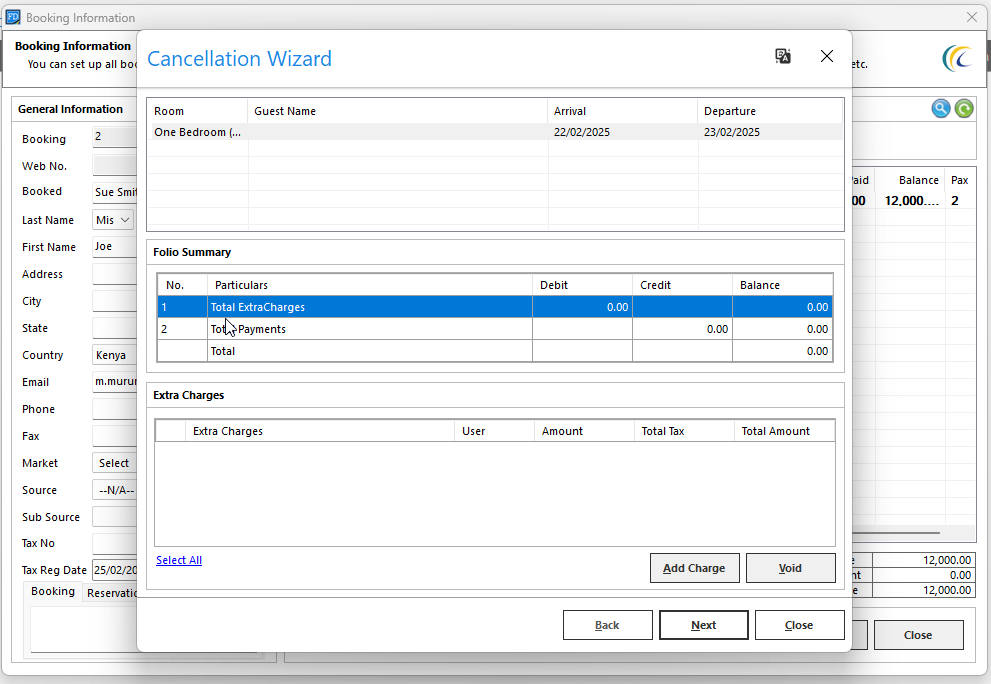Switch to the Reservation tab
The width and height of the screenshot is (991, 684).
(x=111, y=593)
